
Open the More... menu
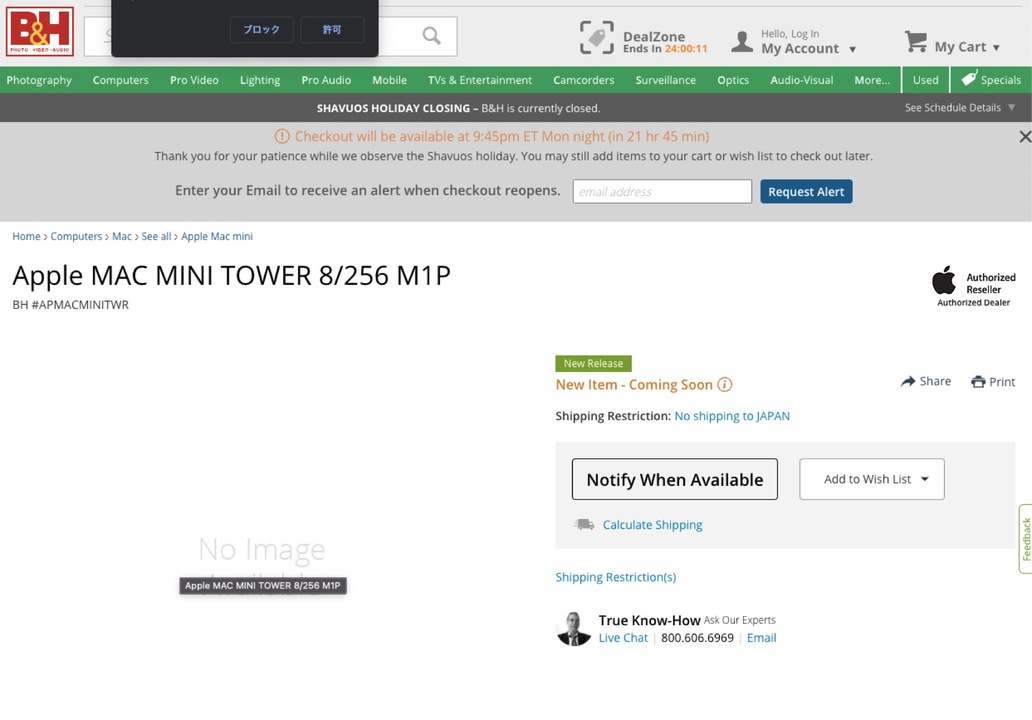(x=871, y=80)
